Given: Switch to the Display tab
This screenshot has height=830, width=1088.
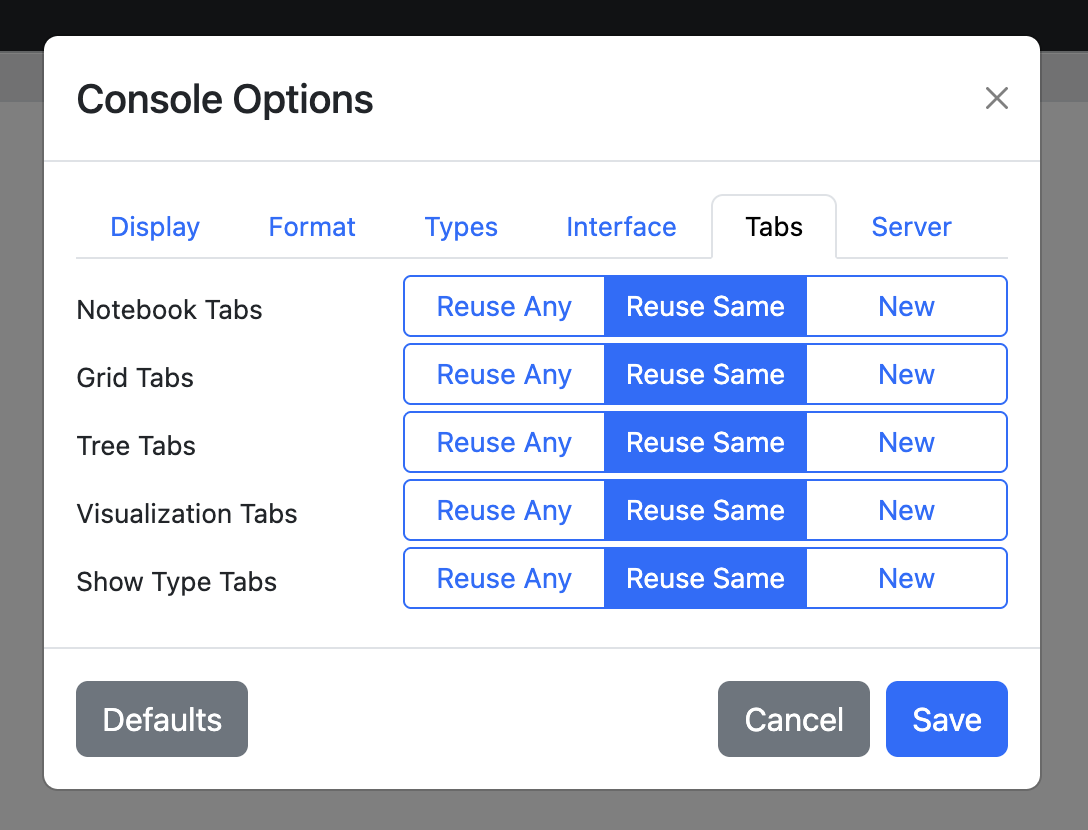Looking at the screenshot, I should pos(155,227).
